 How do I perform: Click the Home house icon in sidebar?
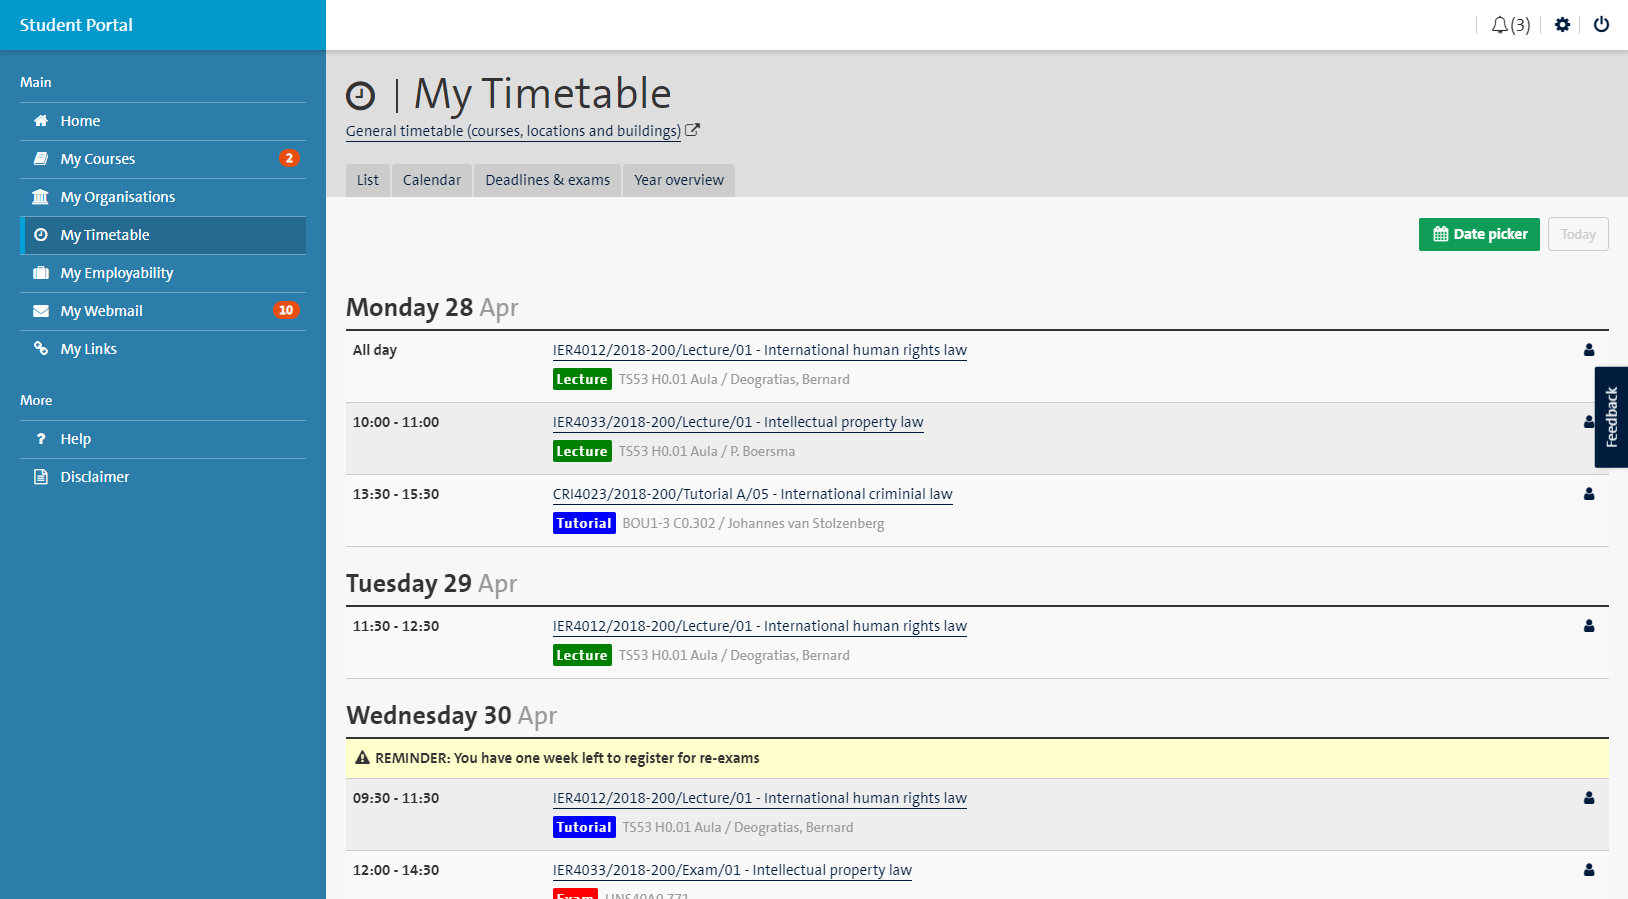tap(41, 121)
